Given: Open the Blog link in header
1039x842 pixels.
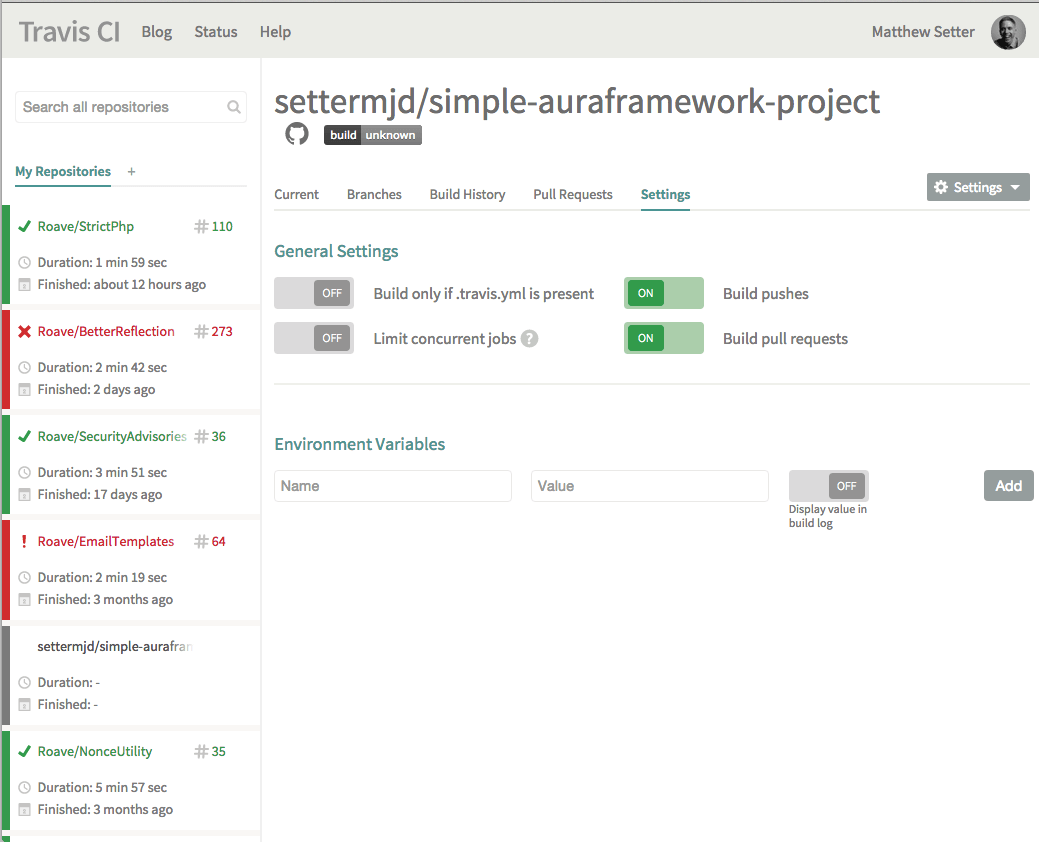Looking at the screenshot, I should coord(156,32).
